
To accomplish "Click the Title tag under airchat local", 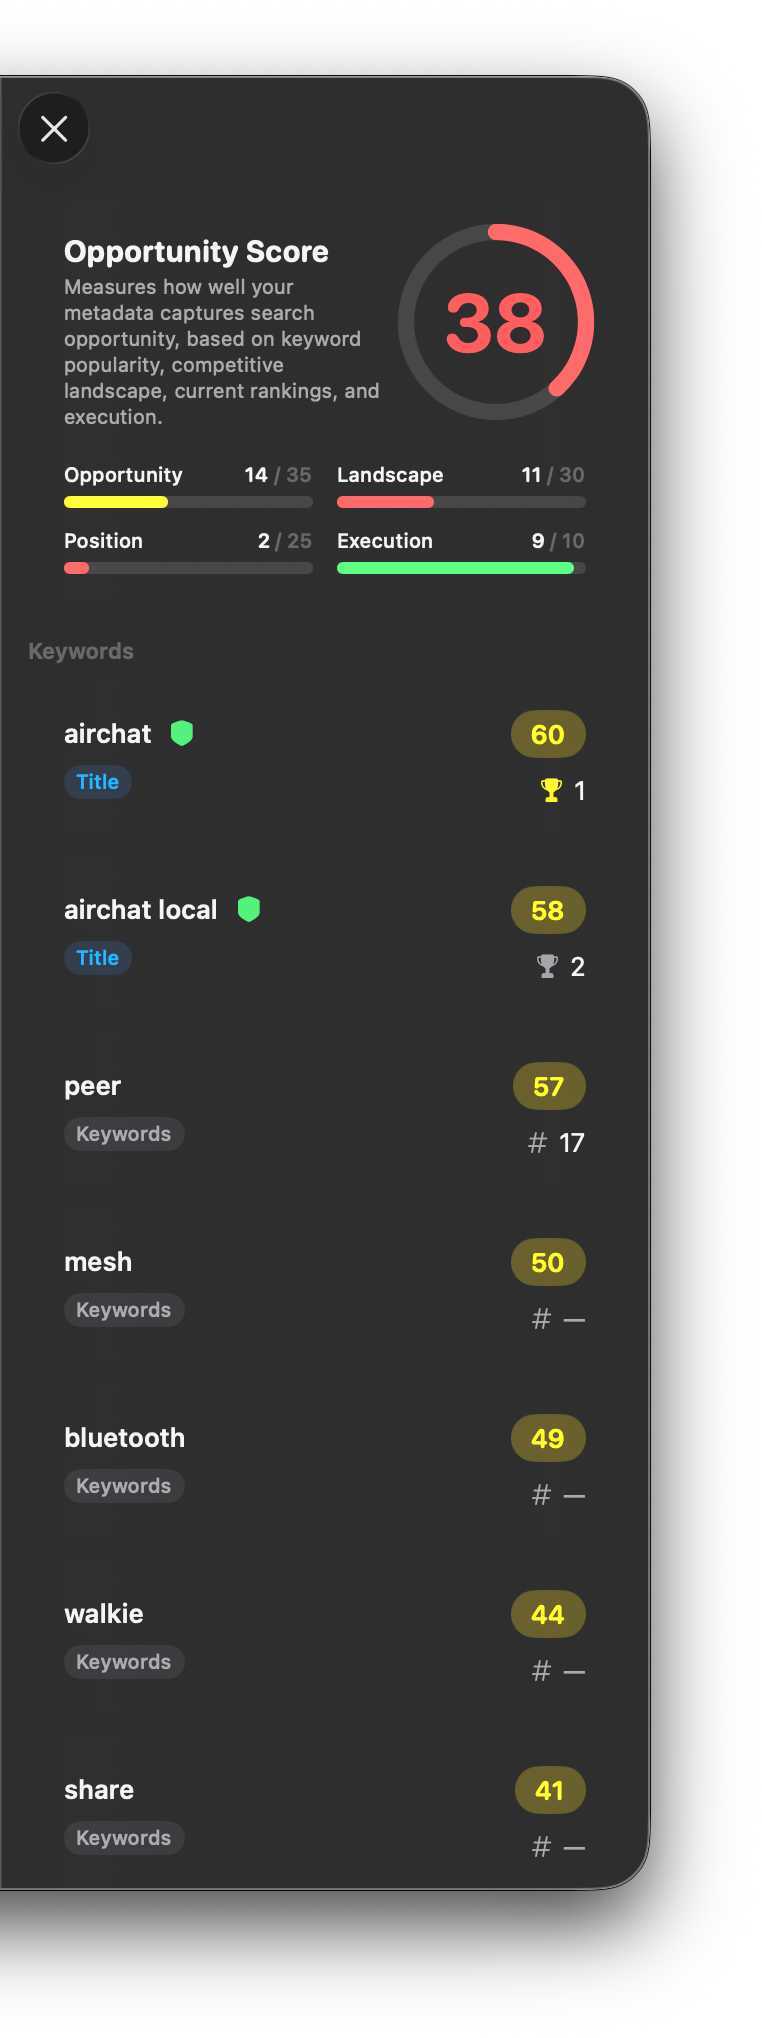I will click(98, 958).
